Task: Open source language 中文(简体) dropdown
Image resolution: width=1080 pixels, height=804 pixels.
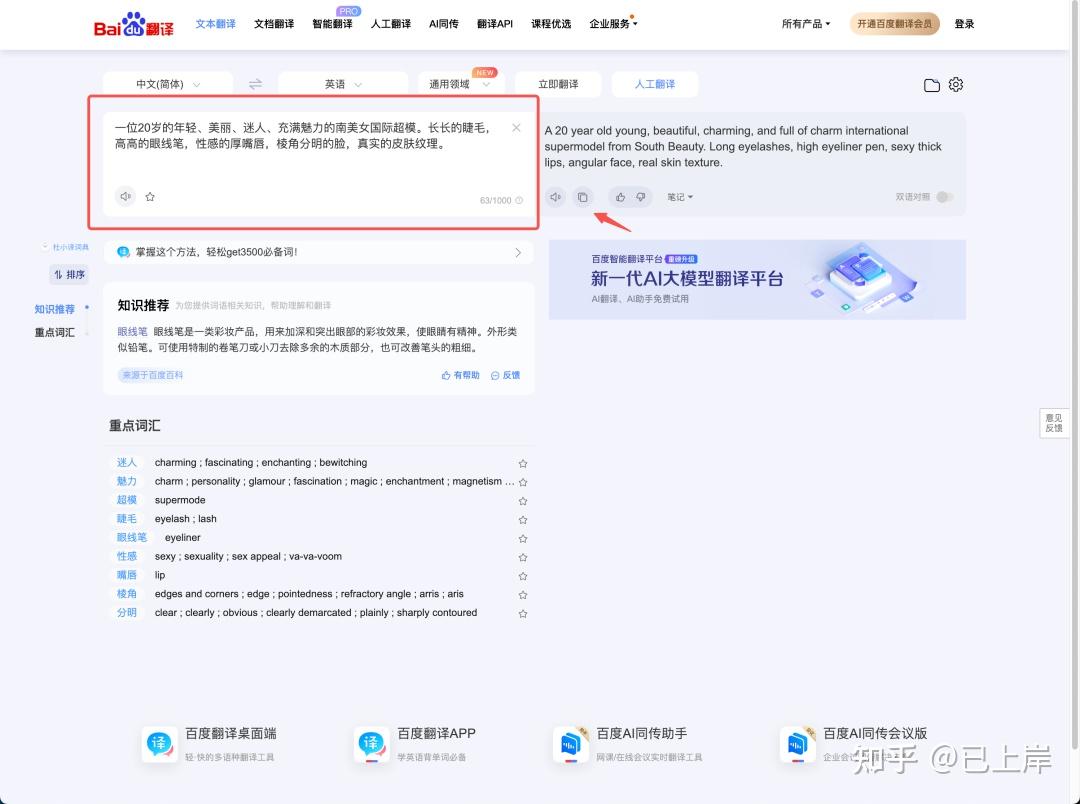Action: tap(168, 84)
